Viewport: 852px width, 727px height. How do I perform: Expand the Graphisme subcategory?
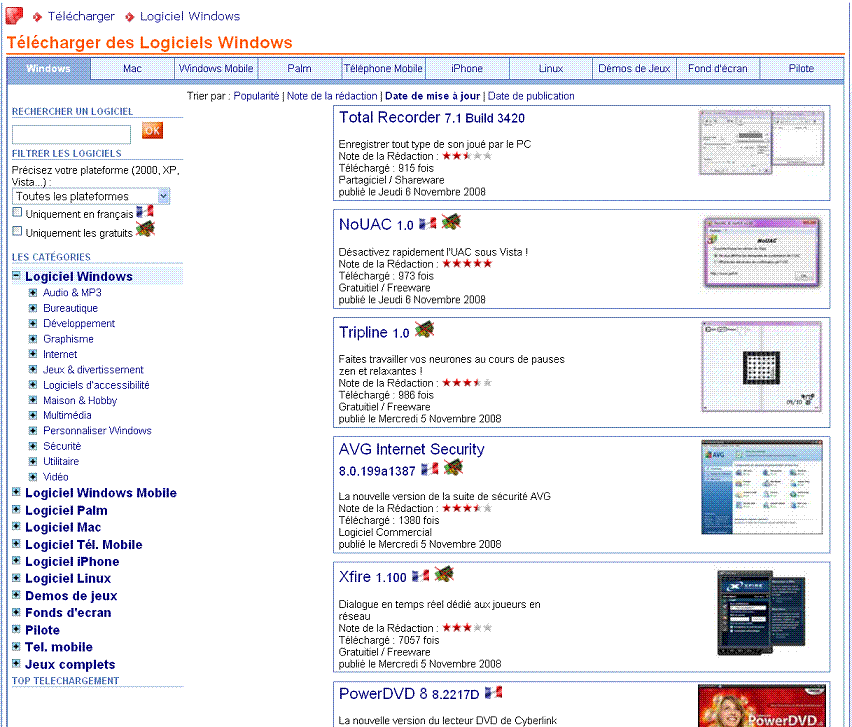click(33, 339)
